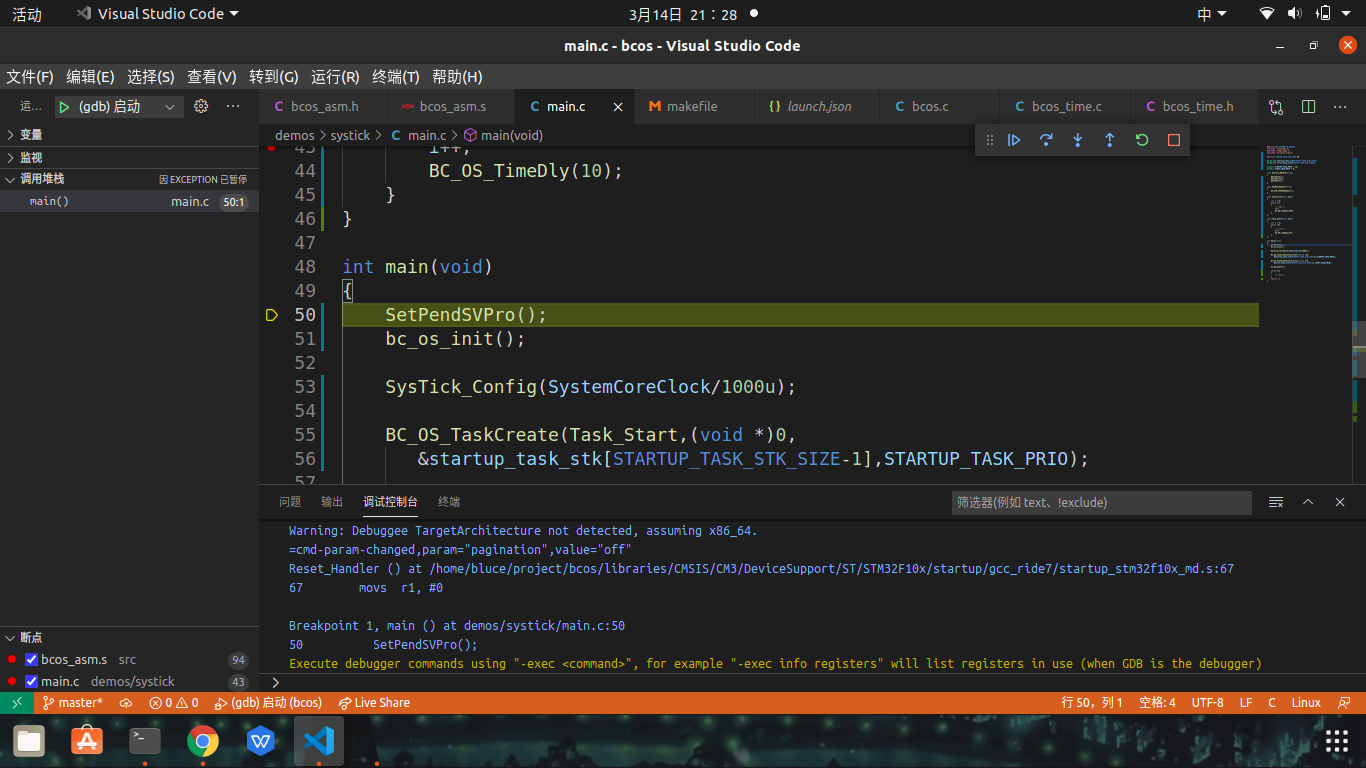Open the changes compare icon in the editor title
This screenshot has width=1366, height=768.
click(1276, 106)
